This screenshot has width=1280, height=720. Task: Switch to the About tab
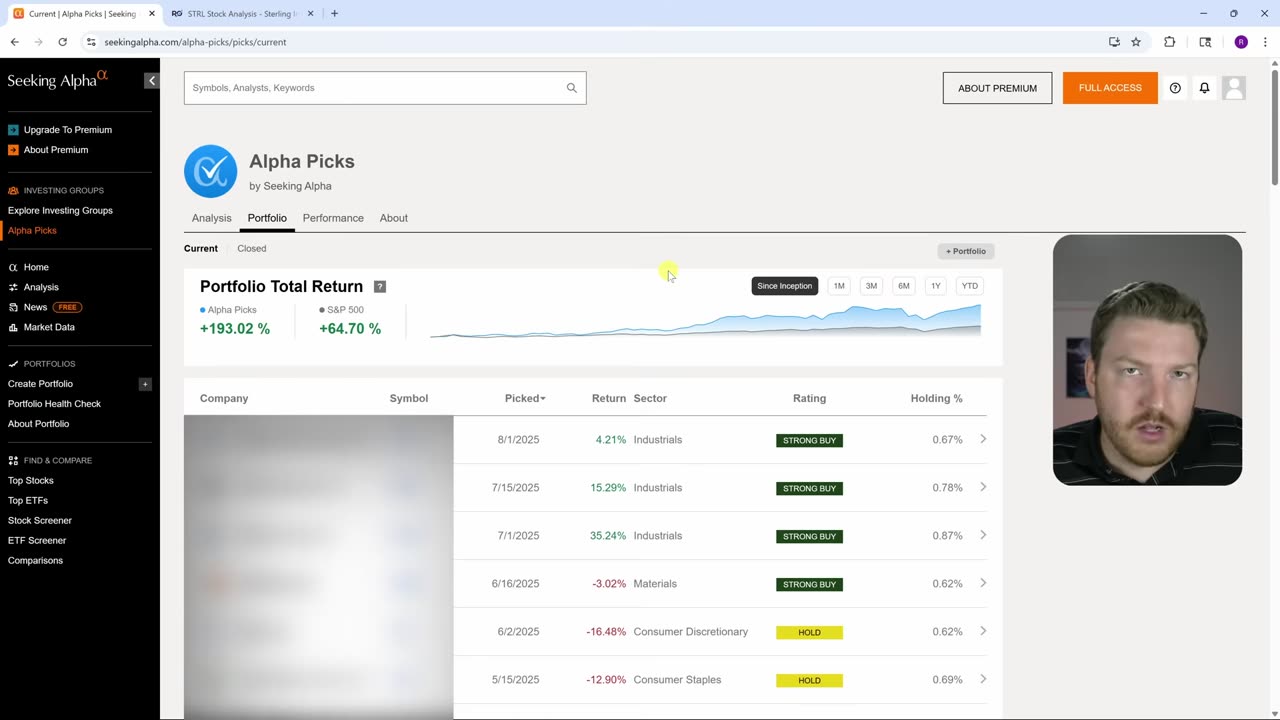point(394,218)
